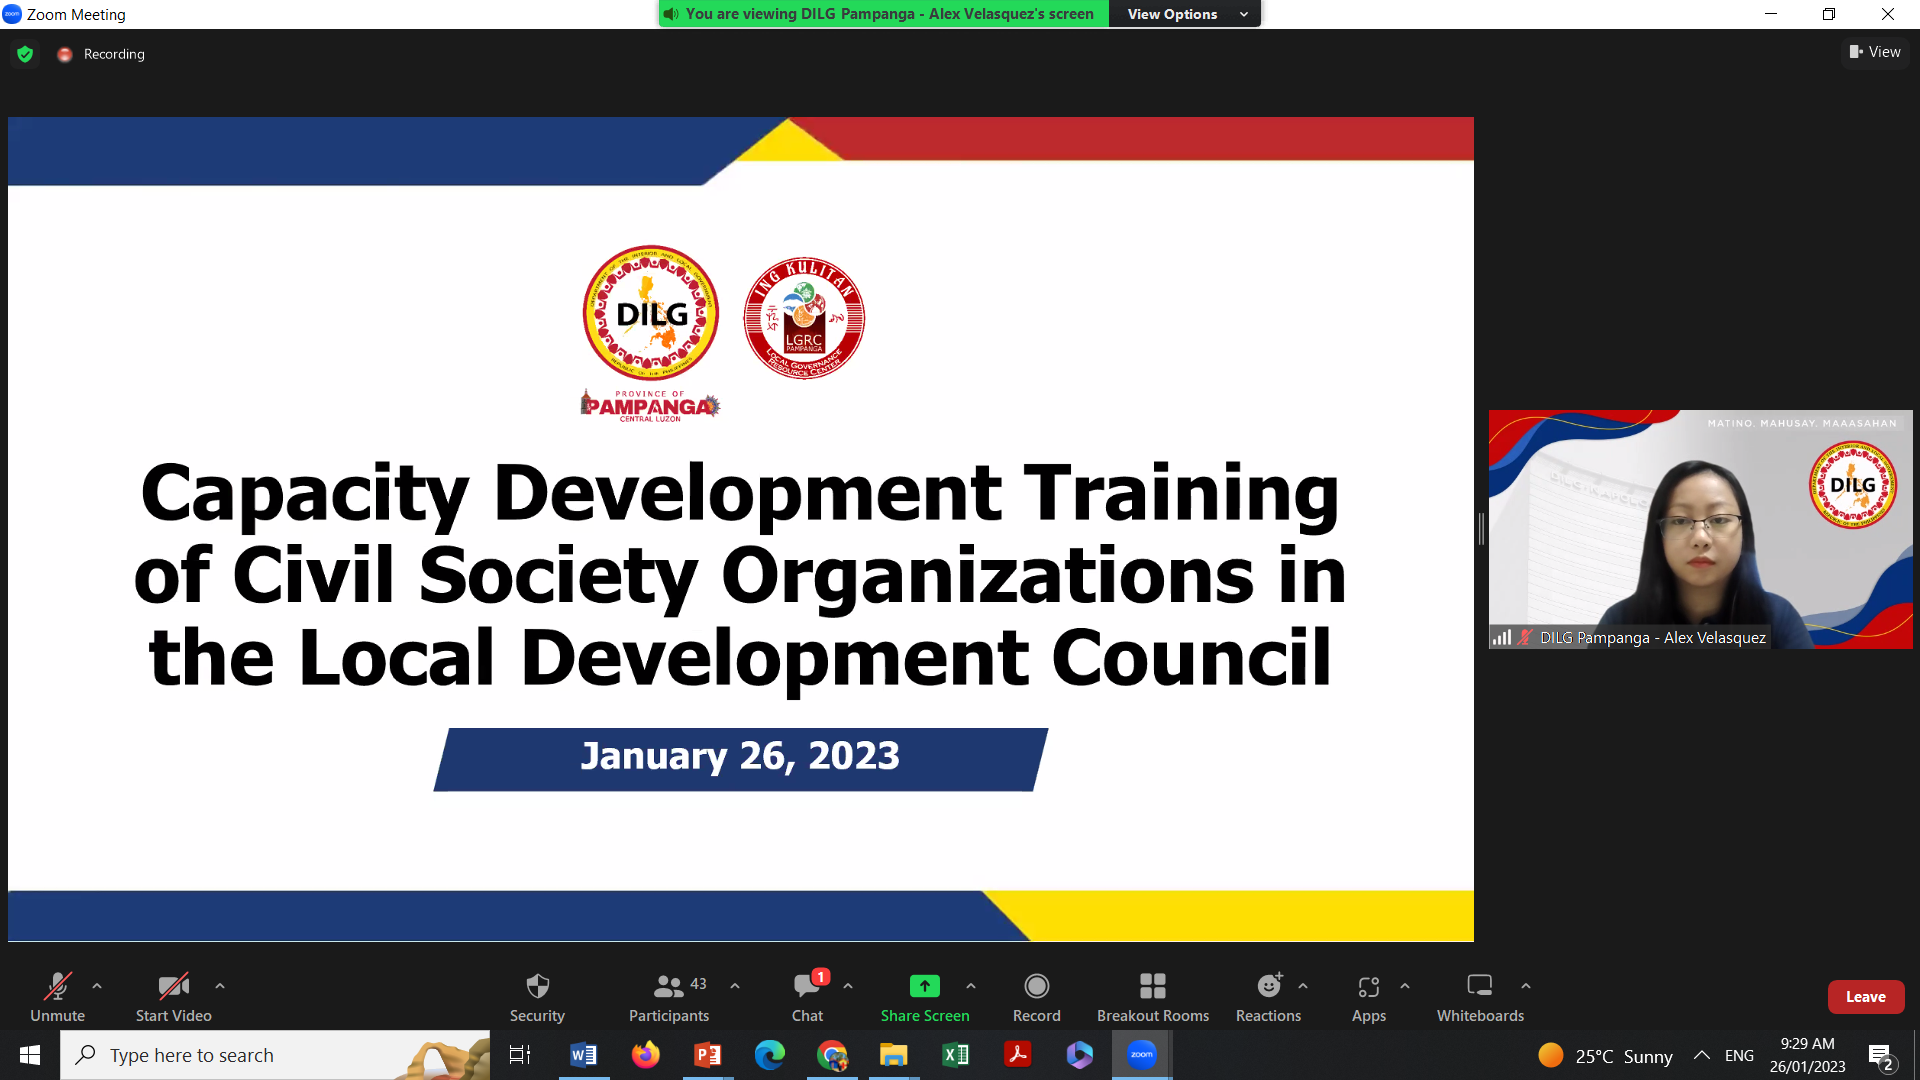Open the purple hexagon taskbar app
This screenshot has width=1920, height=1080.
tap(1079, 1055)
